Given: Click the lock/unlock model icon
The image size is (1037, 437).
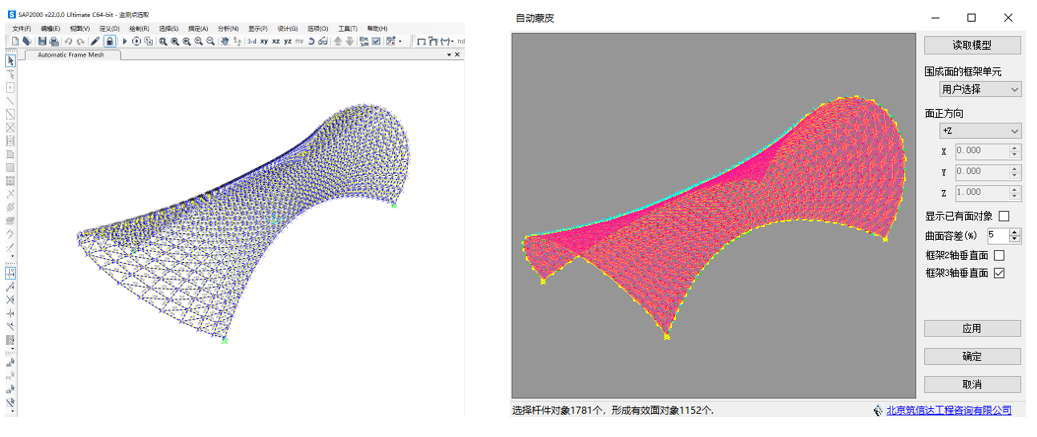Looking at the screenshot, I should tap(109, 41).
